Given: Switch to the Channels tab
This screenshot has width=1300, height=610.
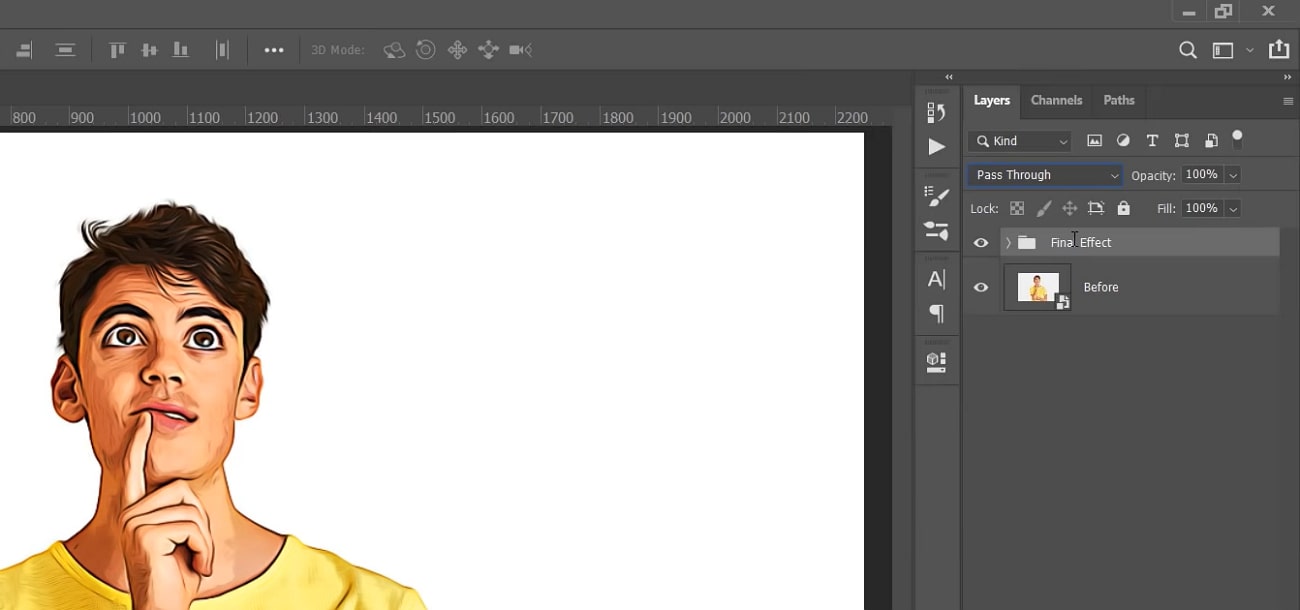Looking at the screenshot, I should pyautogui.click(x=1056, y=100).
